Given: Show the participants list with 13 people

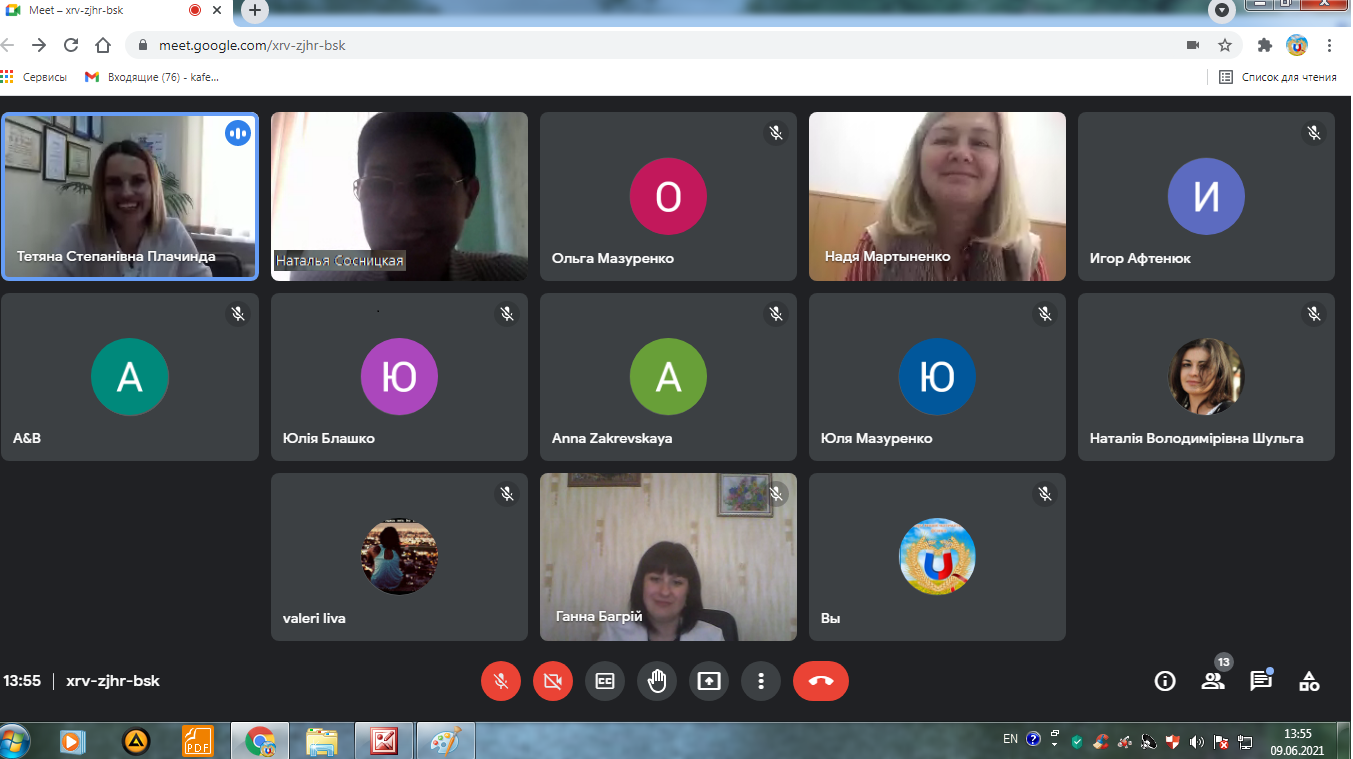Looking at the screenshot, I should point(1213,681).
